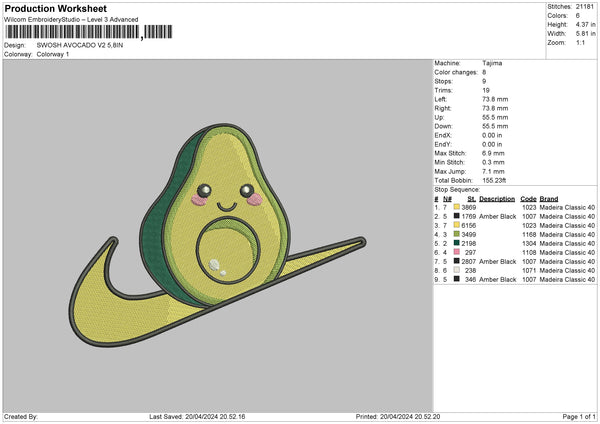Click the Trims value '19'
This screenshot has height=424, width=600.
(x=486, y=90)
